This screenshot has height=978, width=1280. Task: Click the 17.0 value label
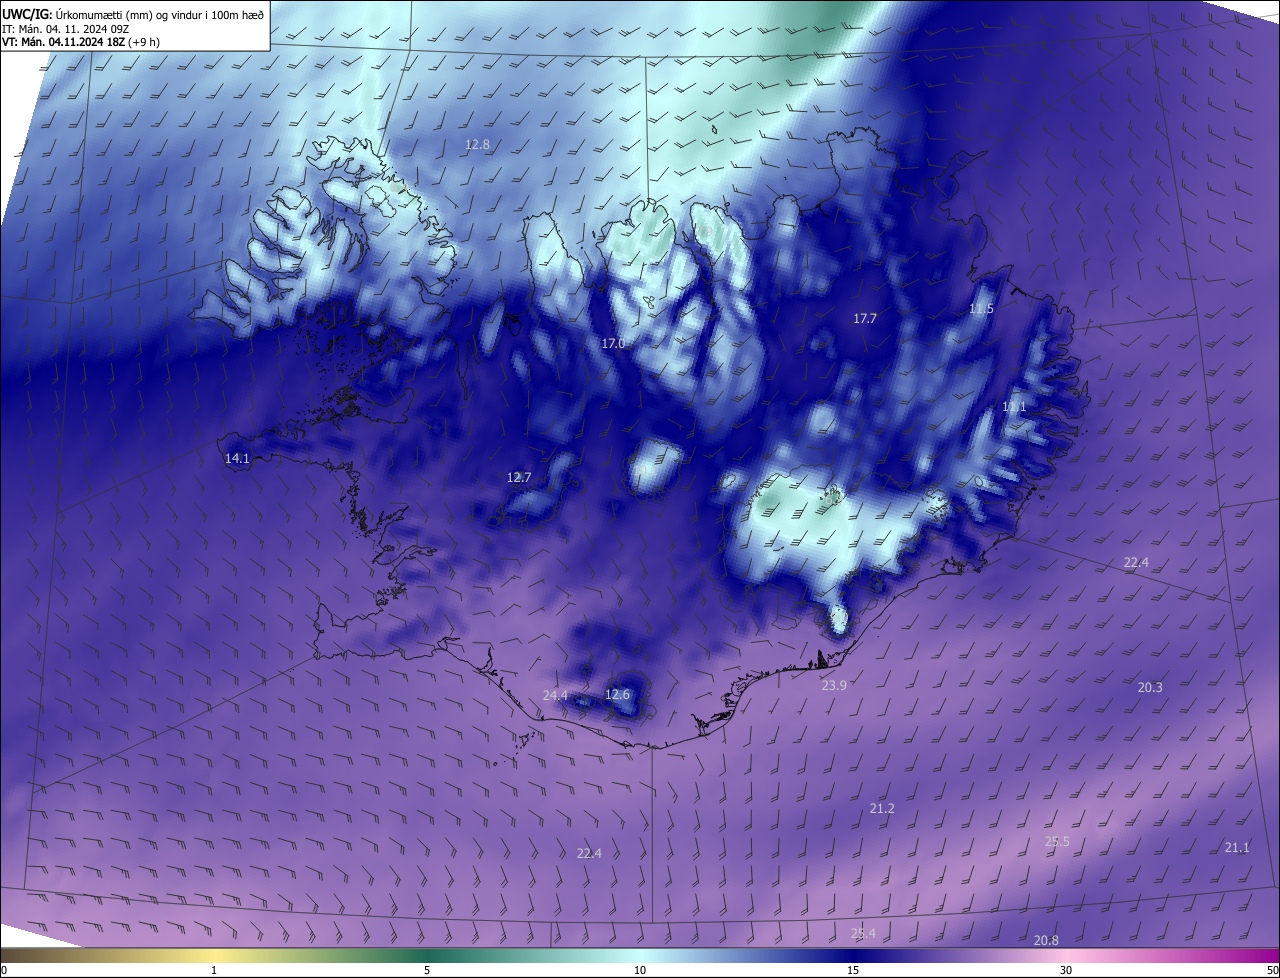613,343
